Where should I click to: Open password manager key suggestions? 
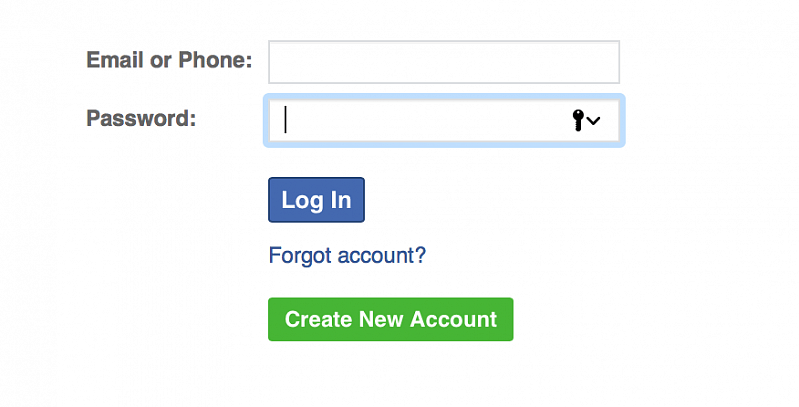pyautogui.click(x=585, y=121)
